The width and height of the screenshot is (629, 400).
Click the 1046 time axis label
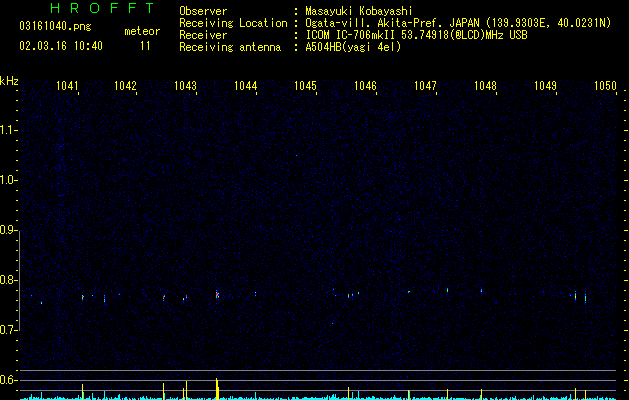tap(365, 85)
